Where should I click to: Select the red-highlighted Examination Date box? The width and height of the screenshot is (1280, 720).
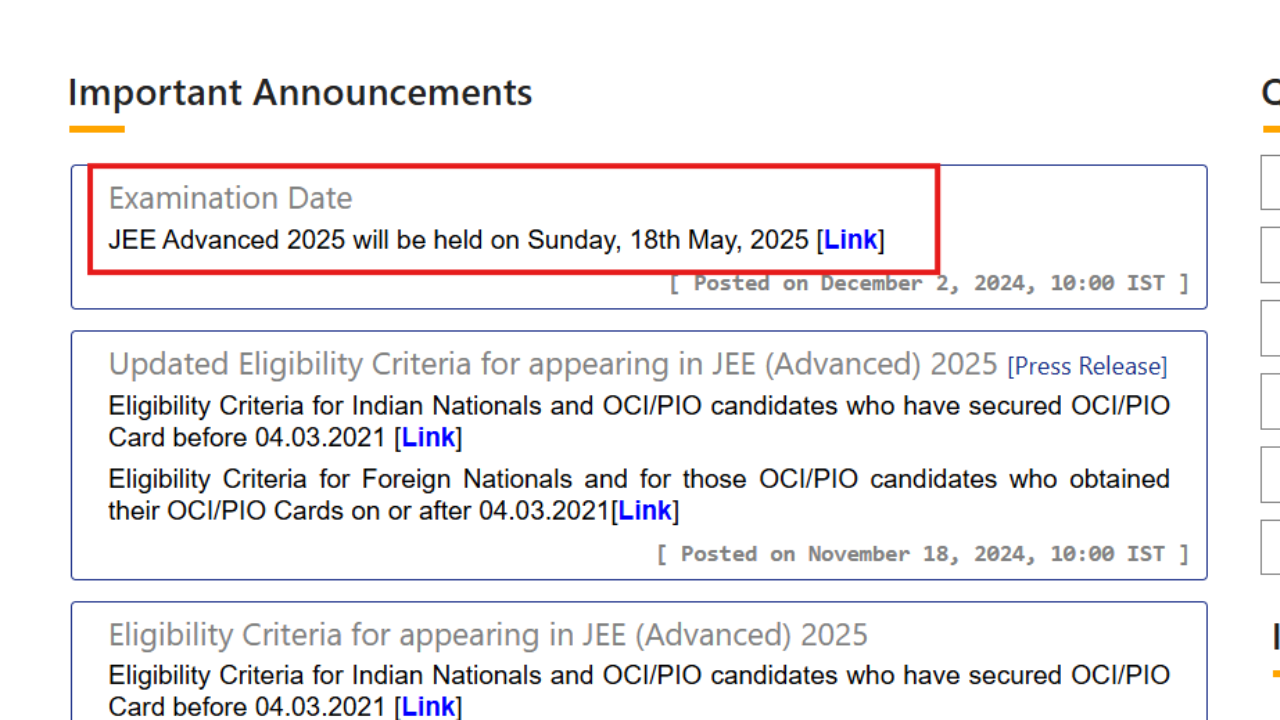click(x=514, y=218)
